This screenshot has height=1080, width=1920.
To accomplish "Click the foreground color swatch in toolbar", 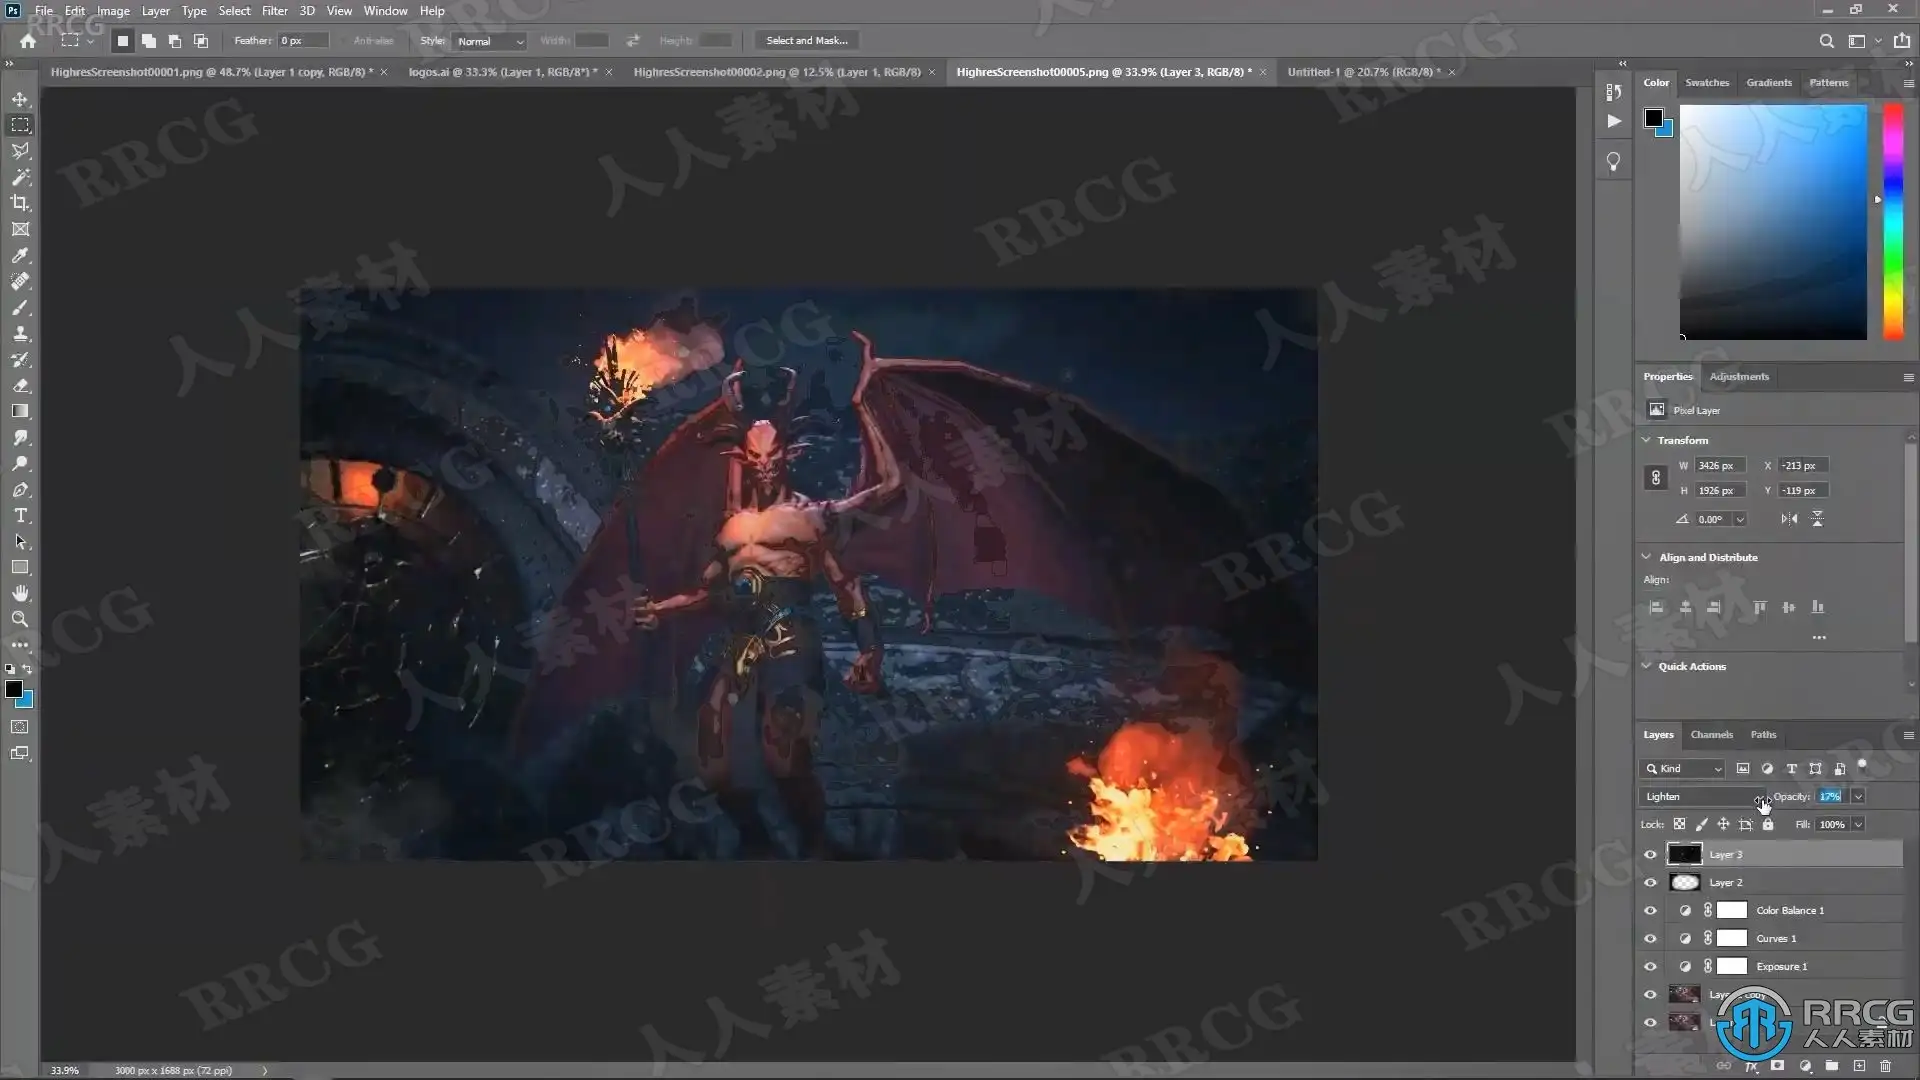I will point(14,689).
